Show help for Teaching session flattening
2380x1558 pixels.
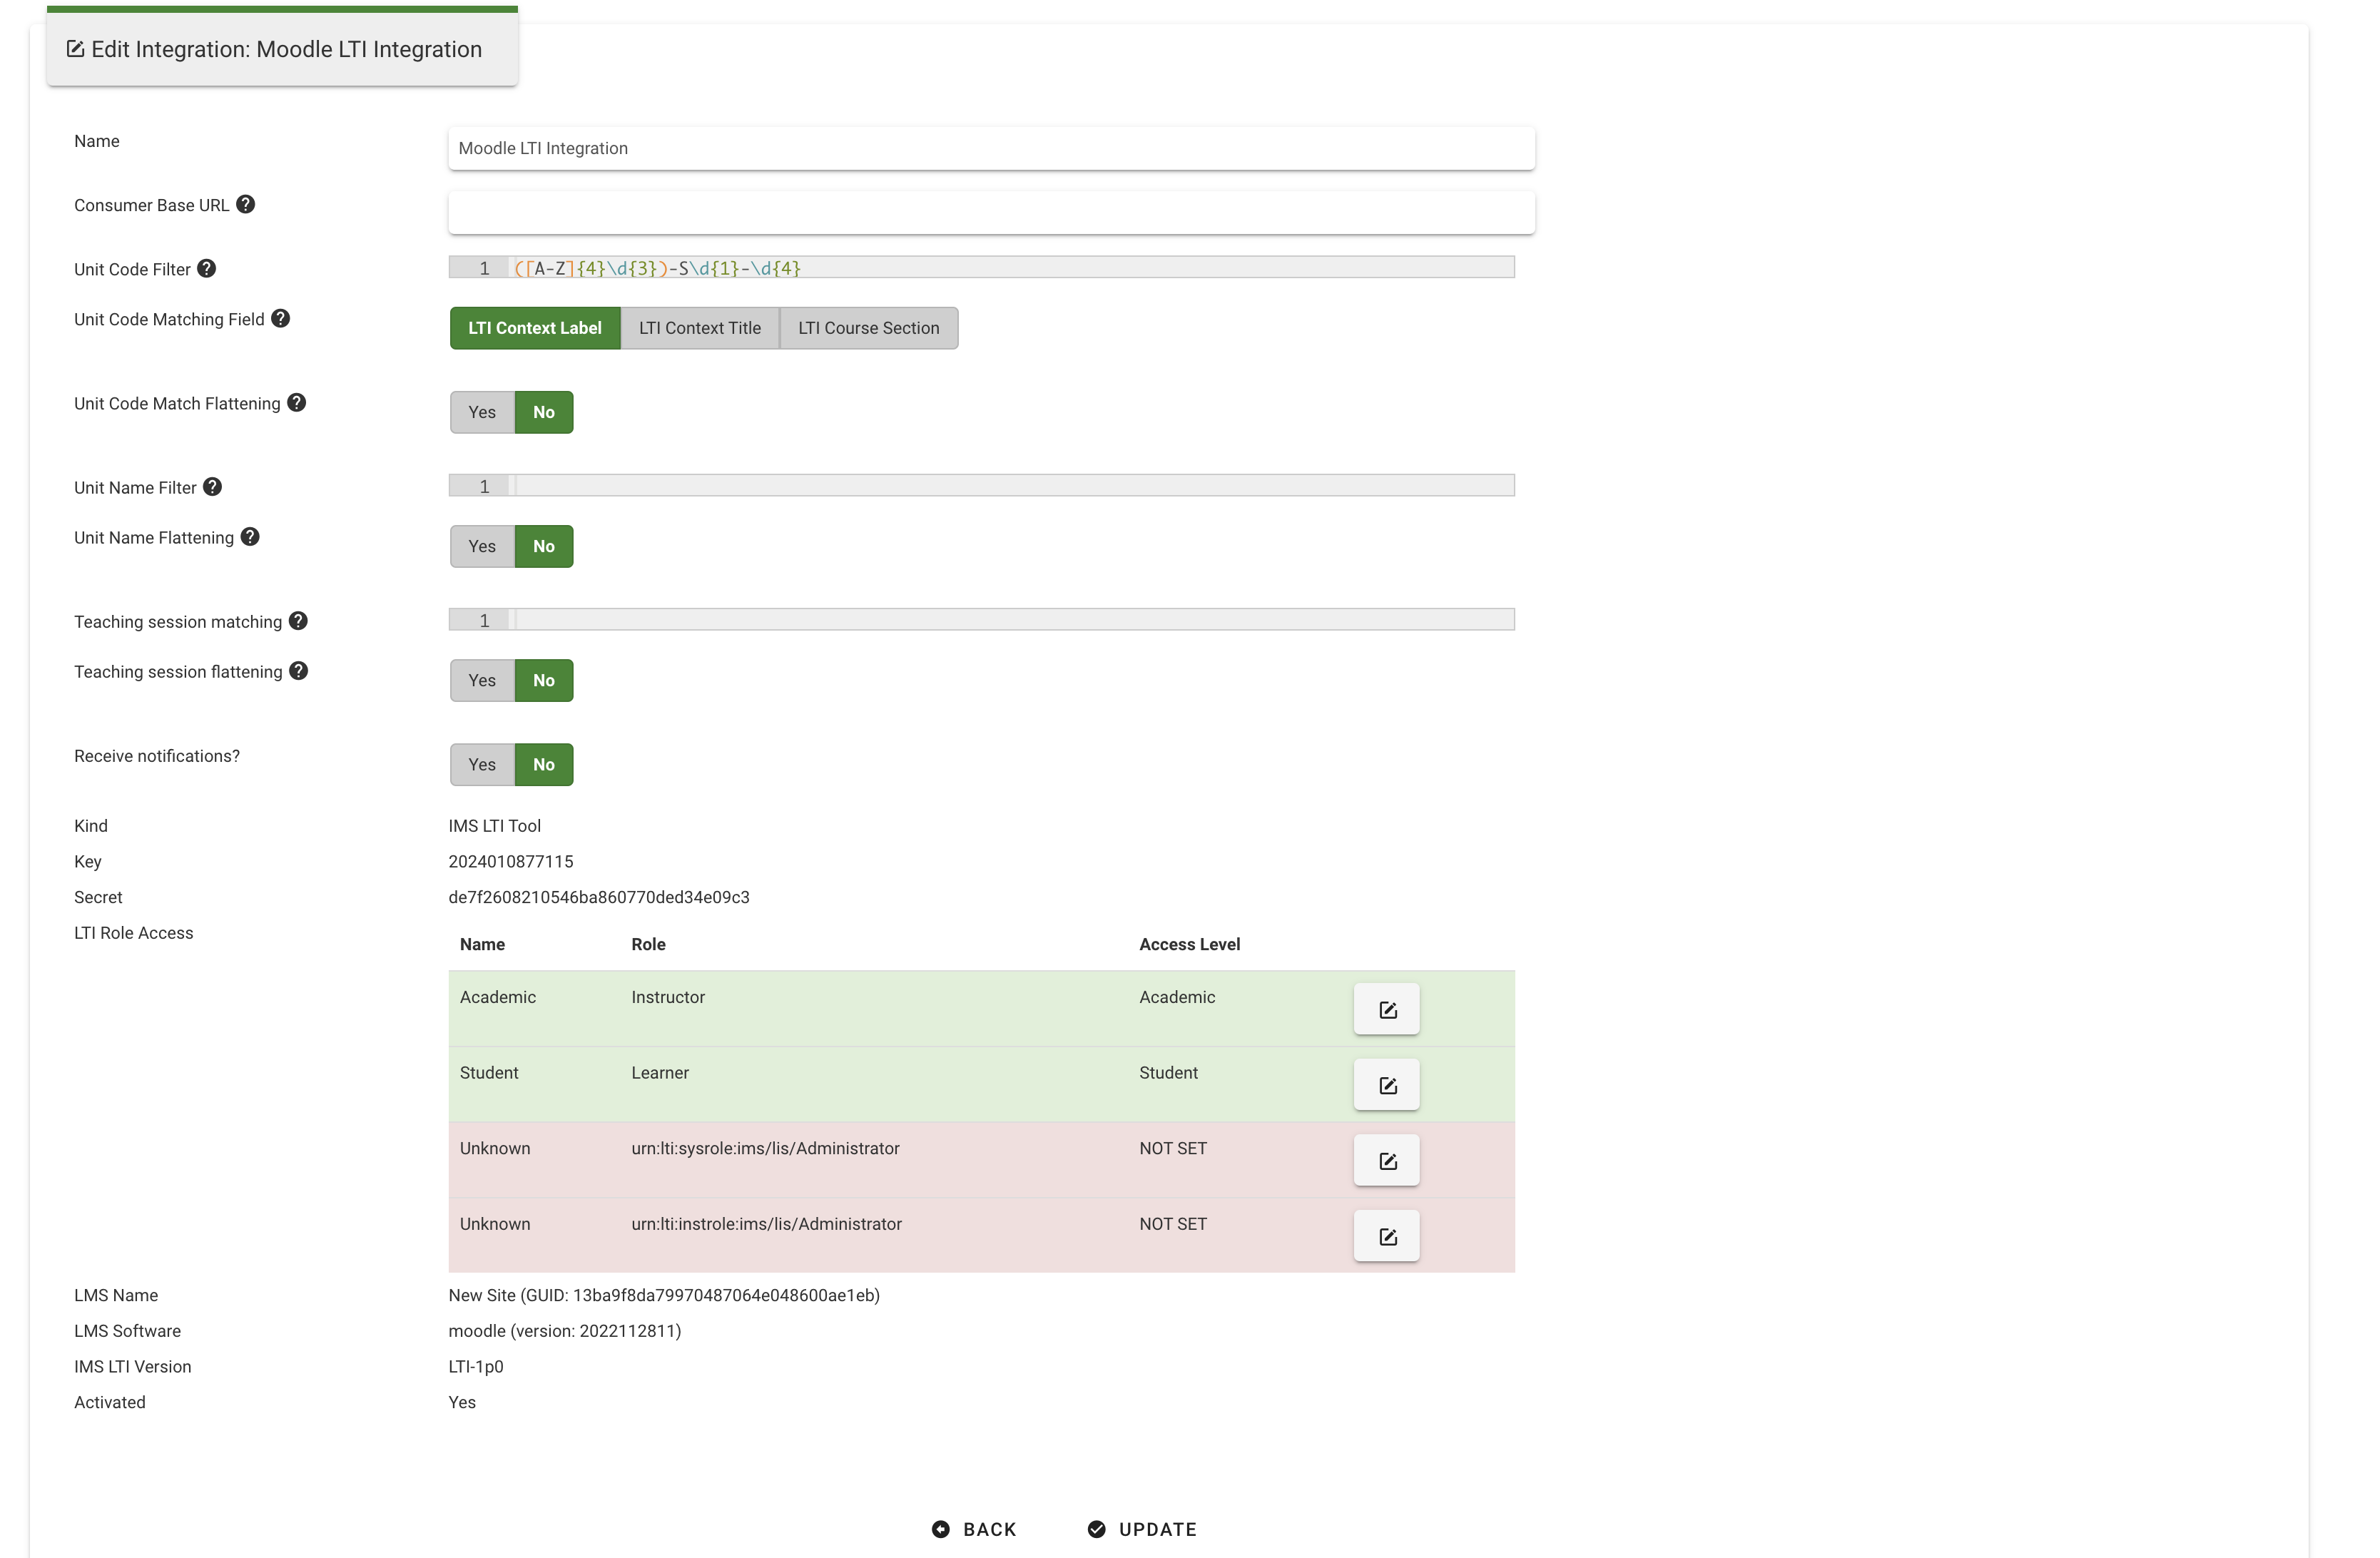pos(298,671)
